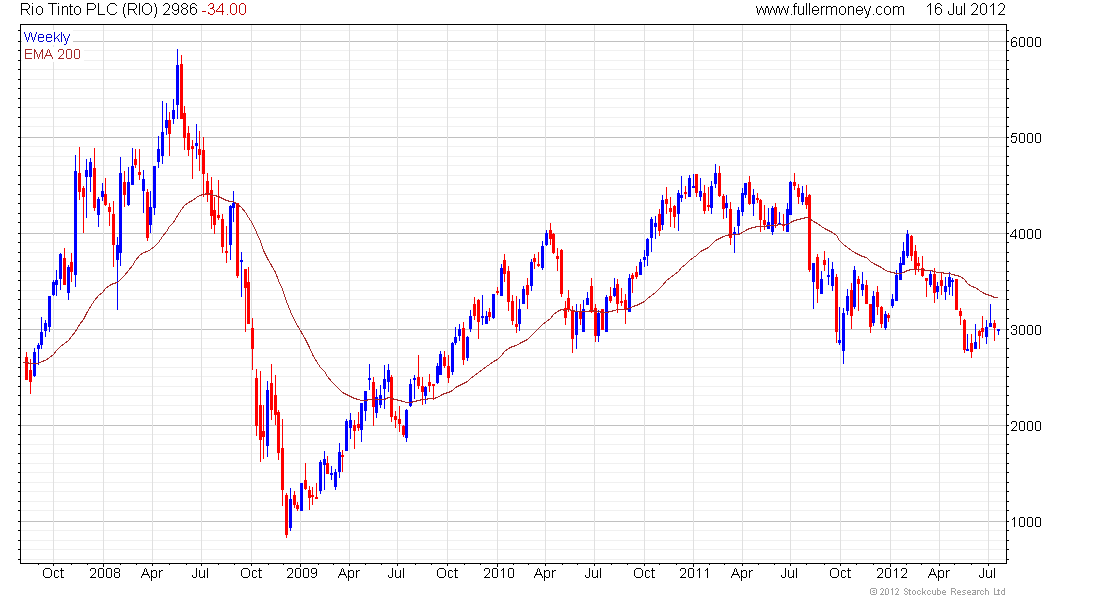Click the 2000 price axis label

[1026, 426]
